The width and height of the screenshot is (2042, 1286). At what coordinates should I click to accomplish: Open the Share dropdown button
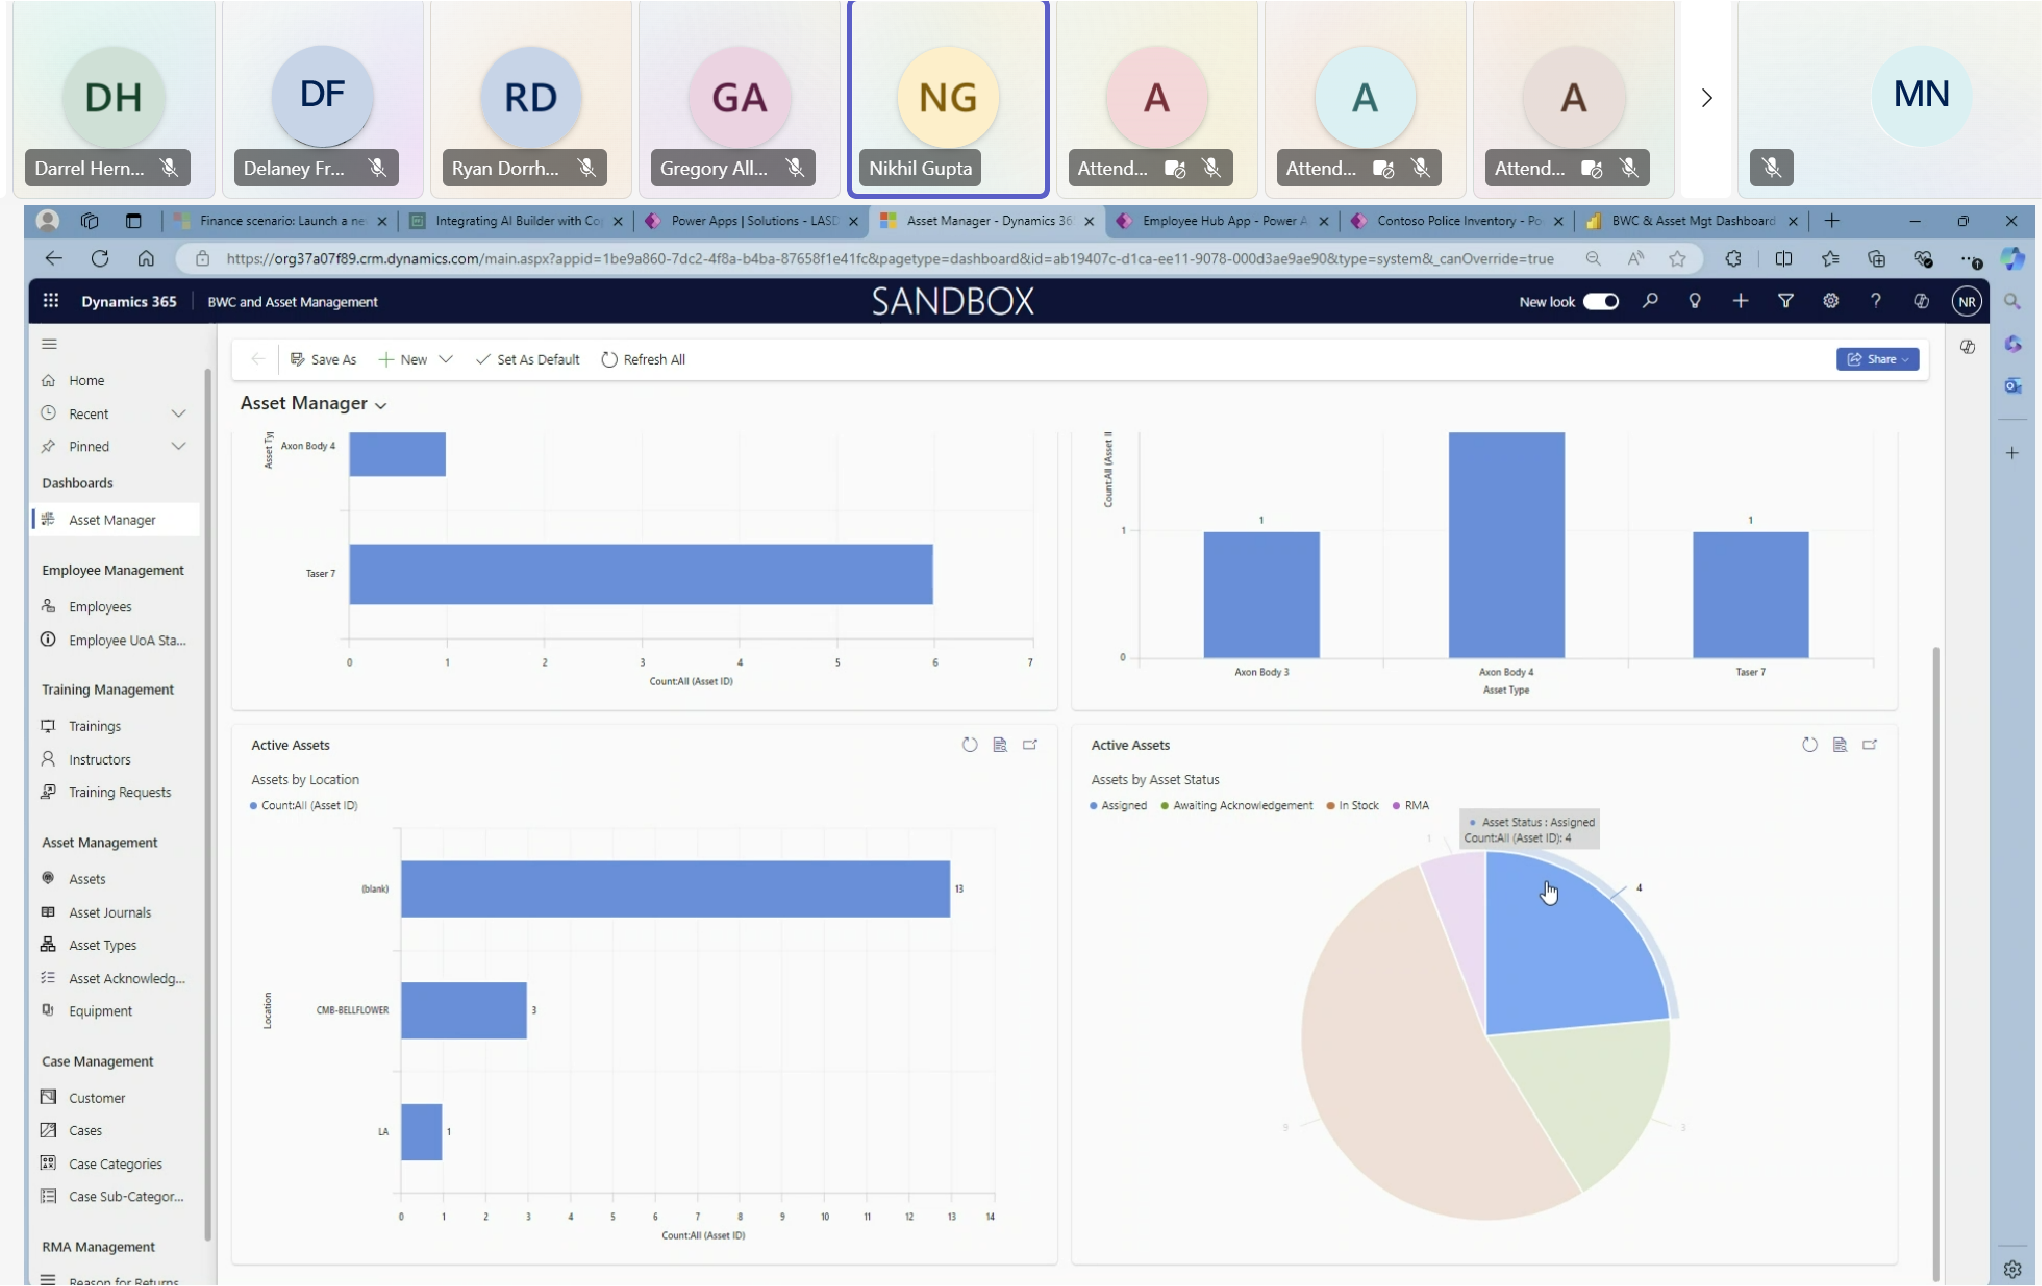(1877, 360)
